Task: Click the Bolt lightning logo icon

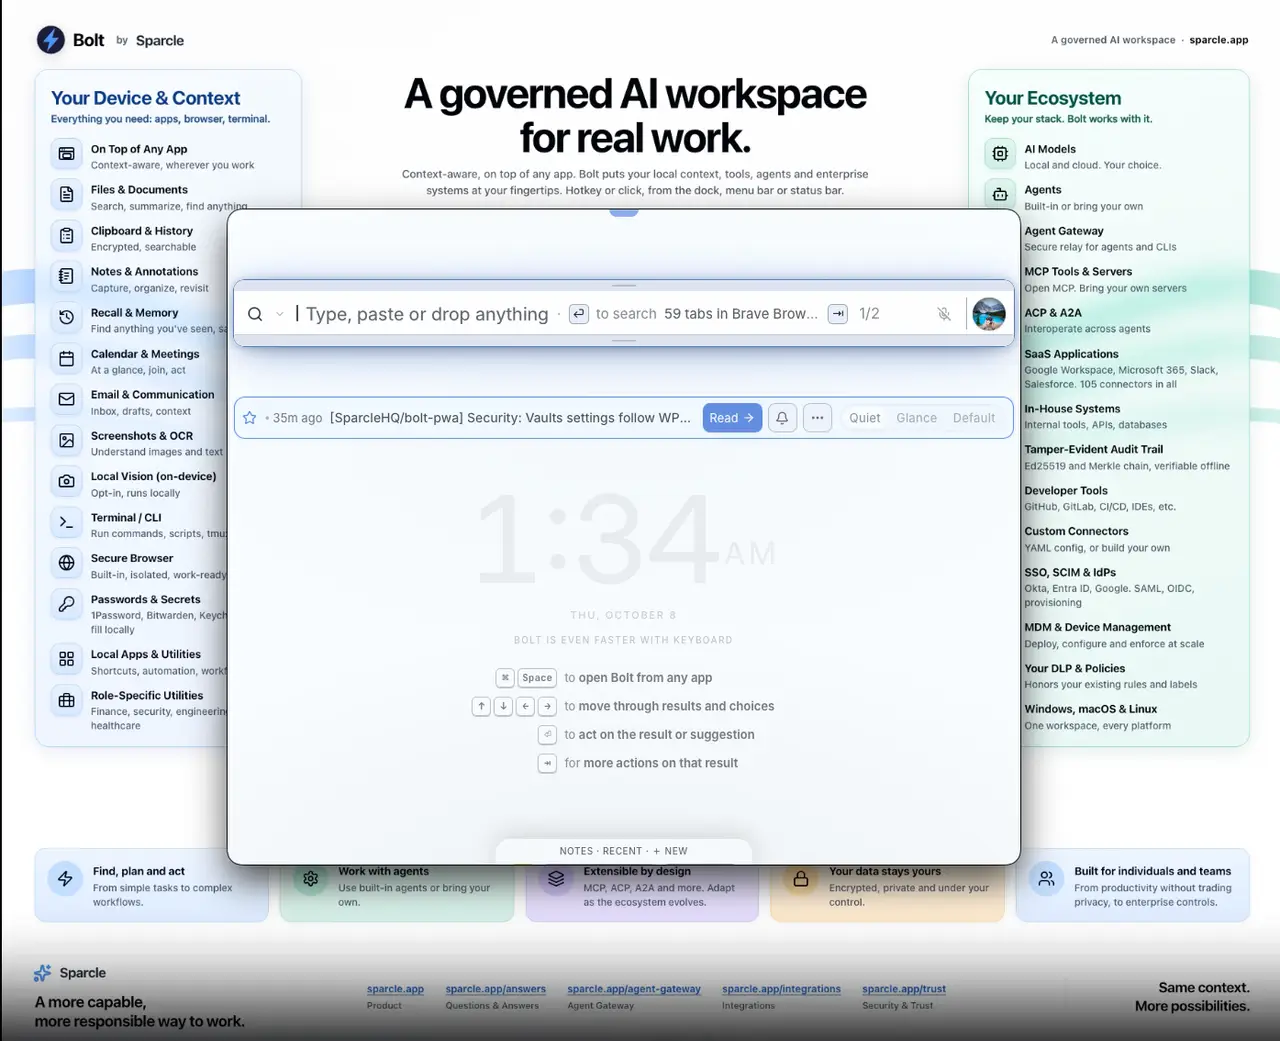Action: [51, 40]
